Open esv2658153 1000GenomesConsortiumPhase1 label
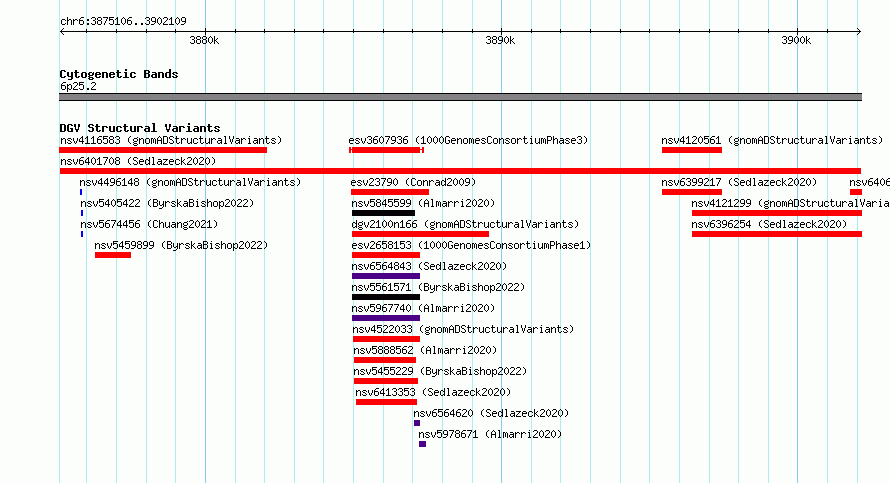The height and width of the screenshot is (483, 890). click(x=471, y=245)
